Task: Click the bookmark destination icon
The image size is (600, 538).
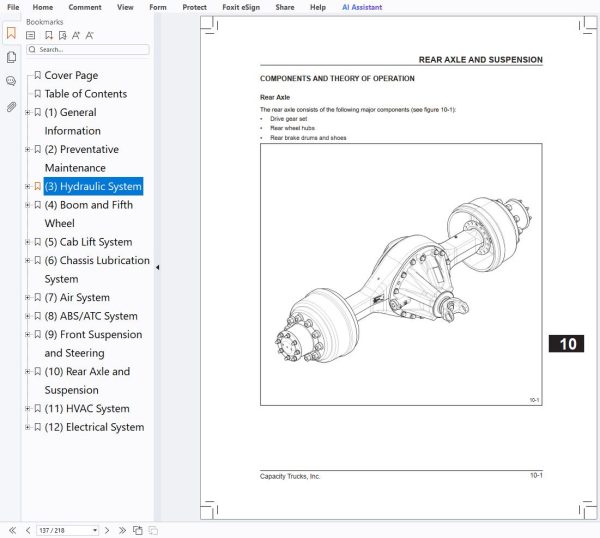Action: tap(62, 36)
